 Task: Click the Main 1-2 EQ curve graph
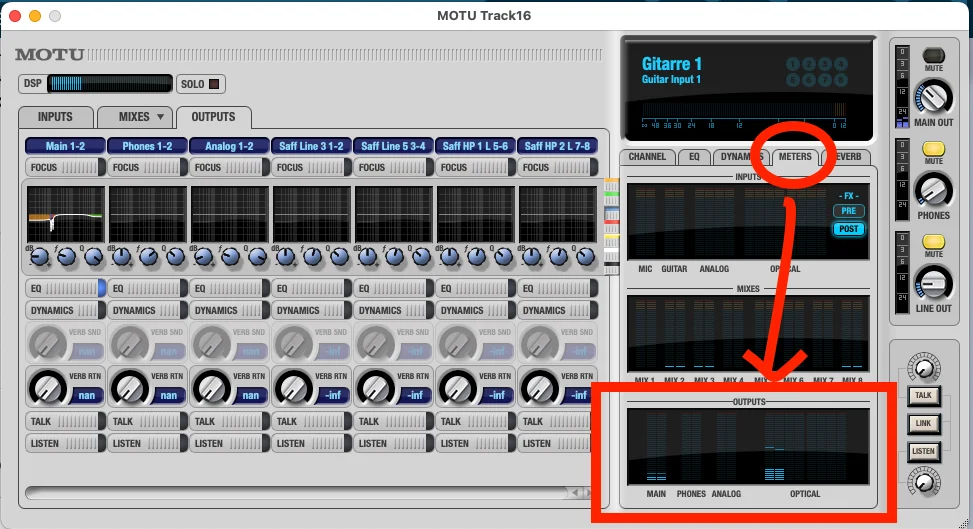click(65, 214)
